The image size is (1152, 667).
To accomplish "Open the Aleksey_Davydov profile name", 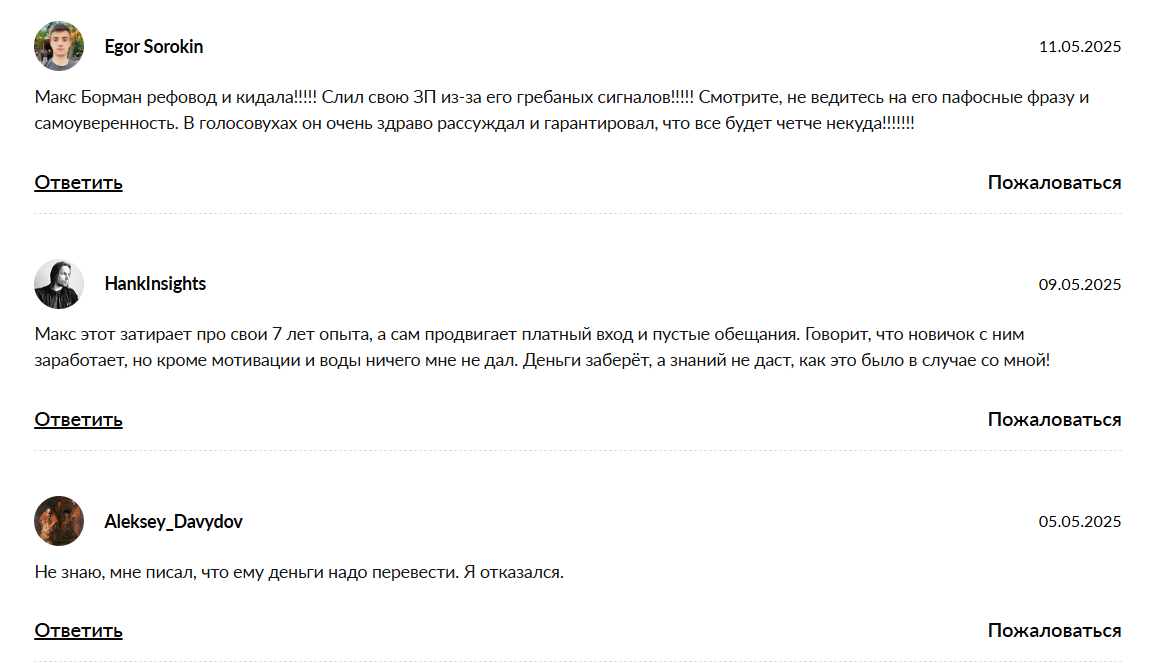I will (173, 522).
